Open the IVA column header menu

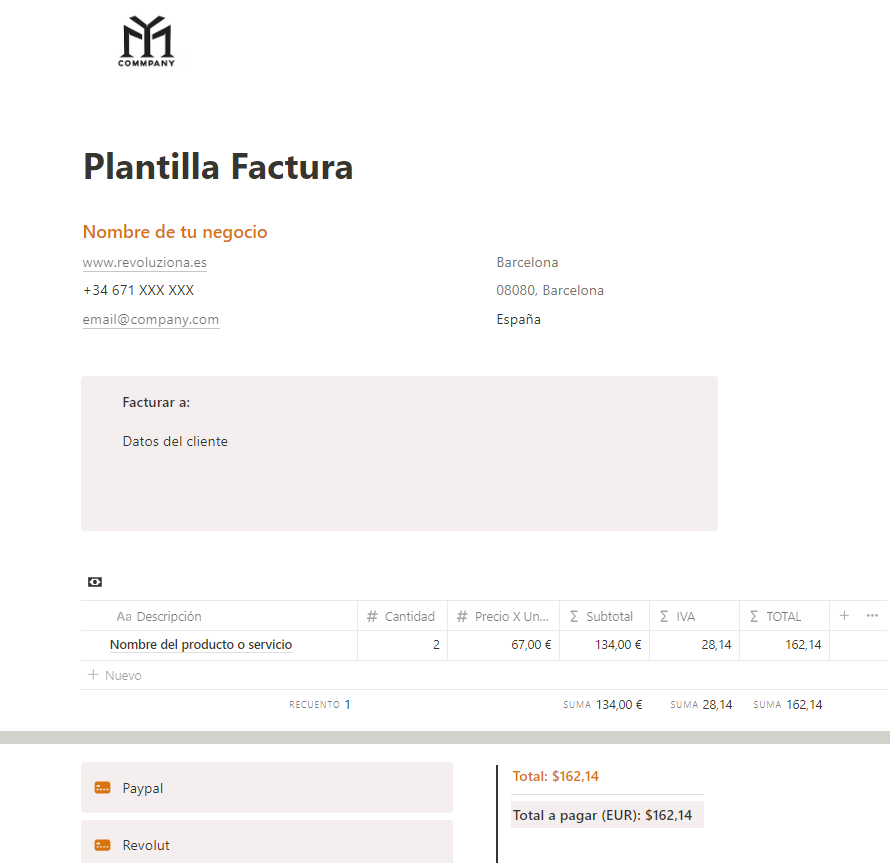685,617
